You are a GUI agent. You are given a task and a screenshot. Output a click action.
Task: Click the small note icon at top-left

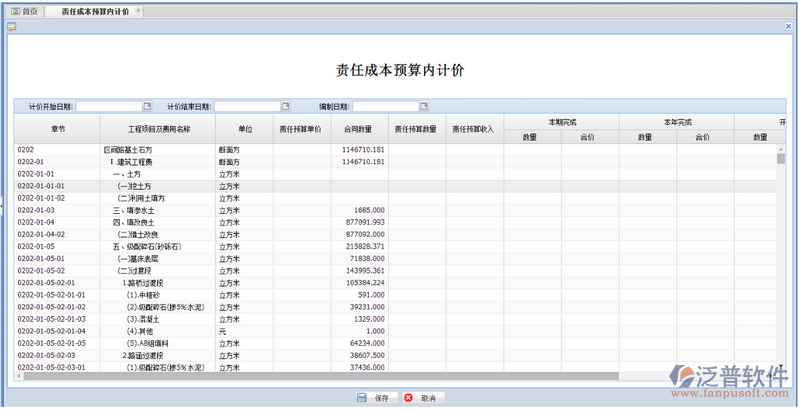pos(11,27)
